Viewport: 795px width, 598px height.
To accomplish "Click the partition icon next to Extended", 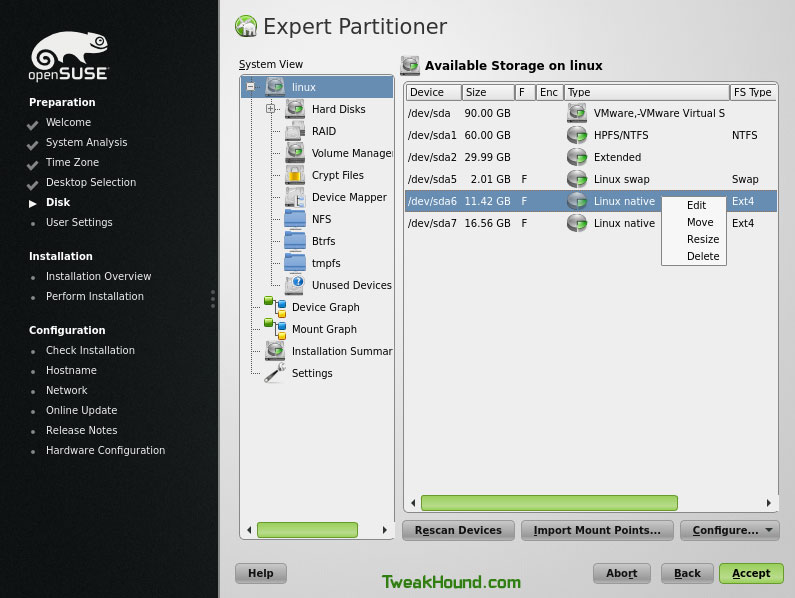I will coord(577,157).
